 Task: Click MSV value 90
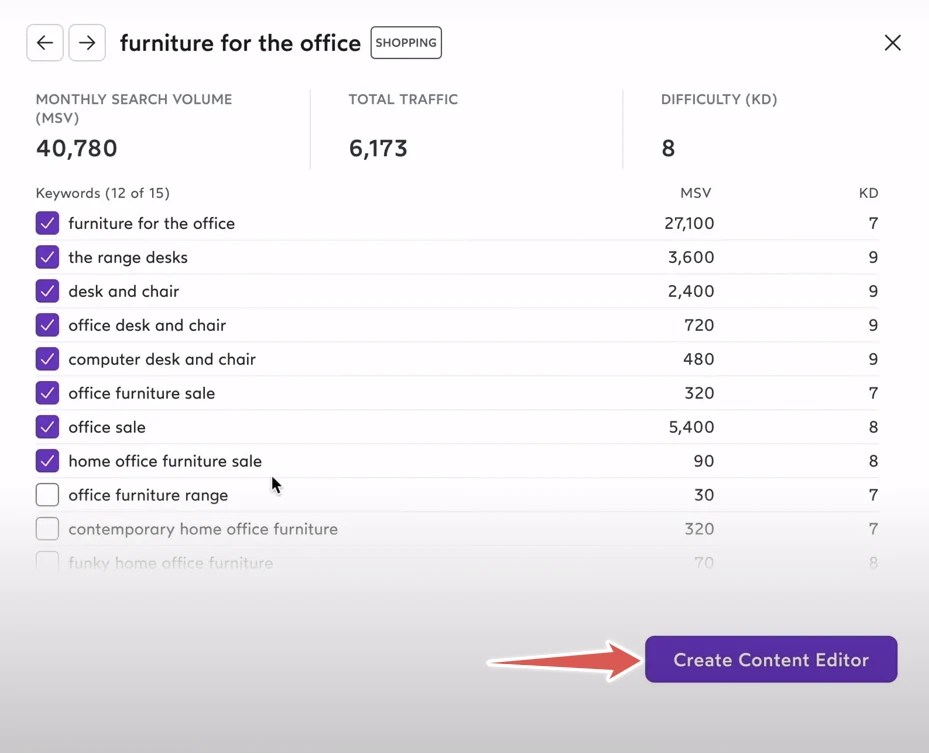(x=704, y=461)
